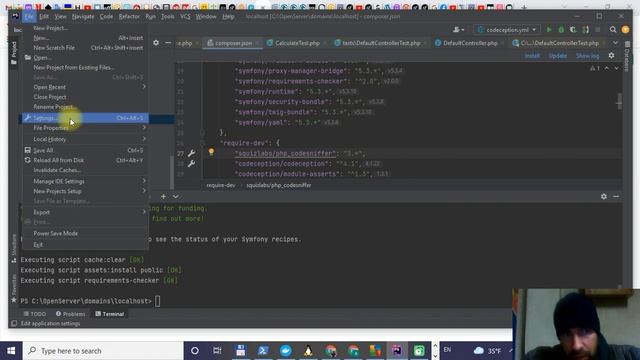This screenshot has height=360, width=640.
Task: Click the wrench gutter icon on line 27
Action: coord(191,153)
